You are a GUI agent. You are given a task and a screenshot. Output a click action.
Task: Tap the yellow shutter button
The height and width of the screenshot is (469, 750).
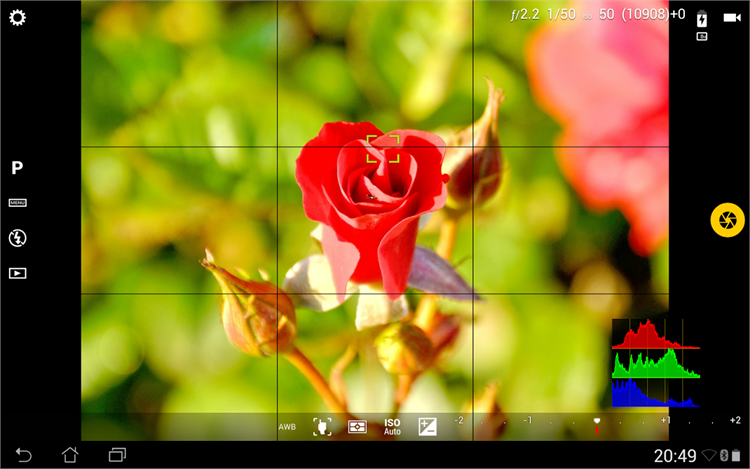pyautogui.click(x=727, y=220)
